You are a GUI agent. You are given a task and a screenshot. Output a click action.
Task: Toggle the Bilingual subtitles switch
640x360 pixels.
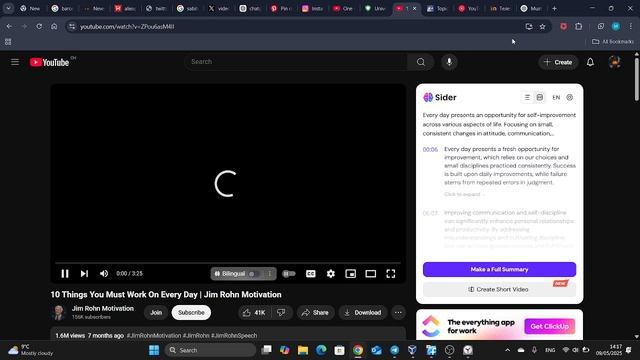253,273
